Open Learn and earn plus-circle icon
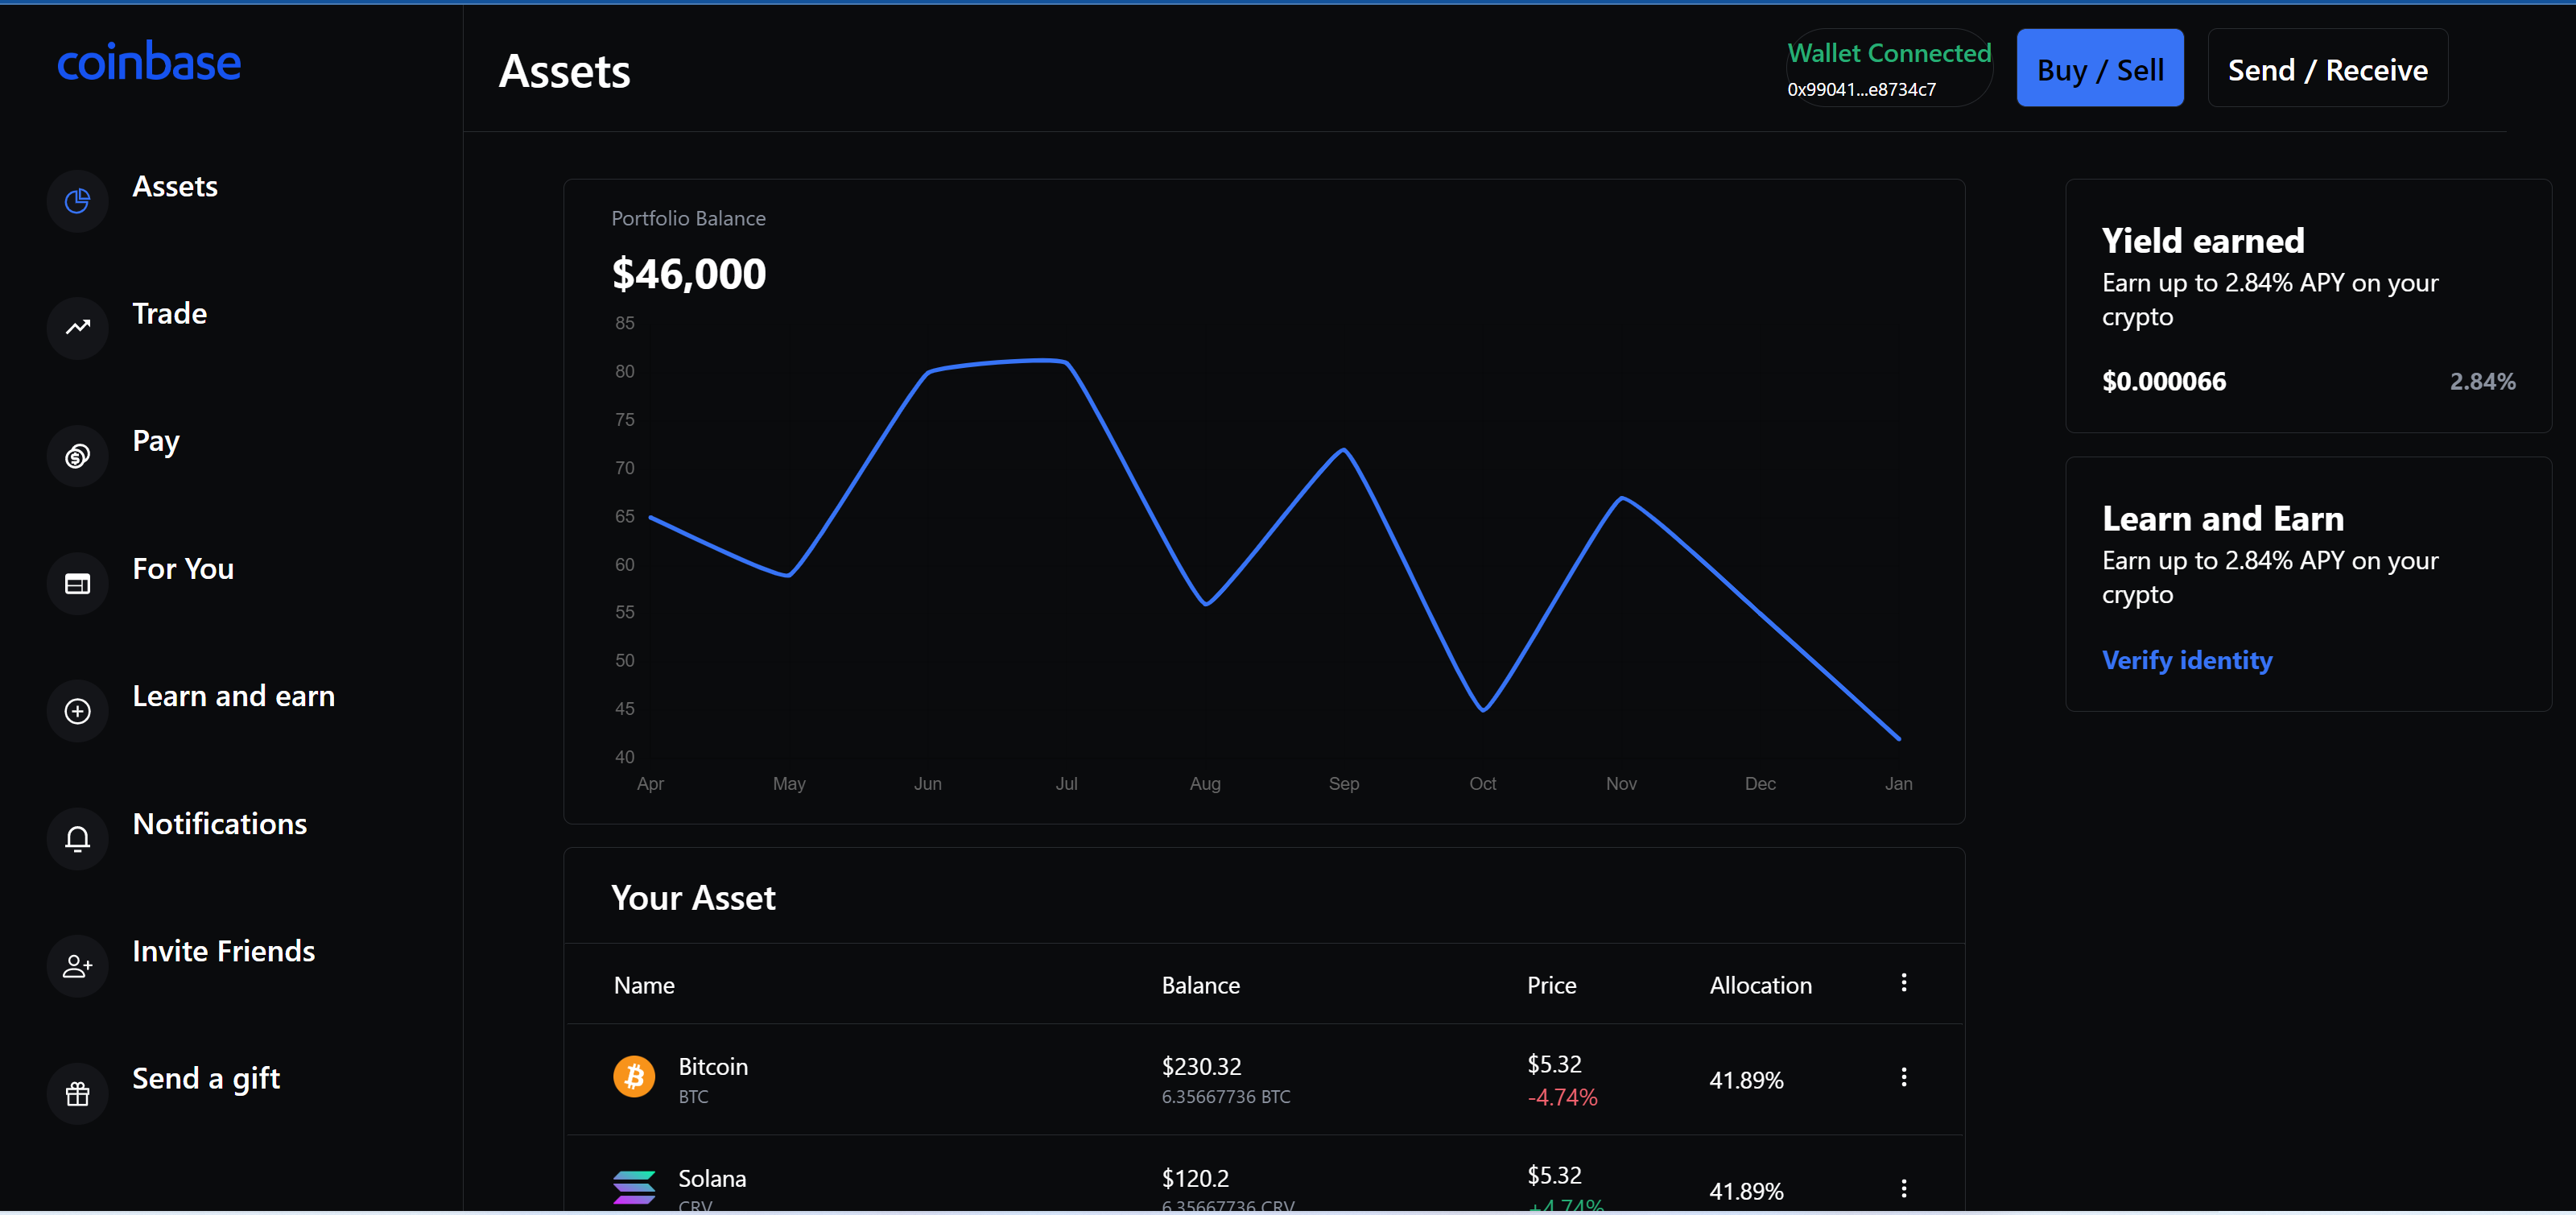 (77, 711)
